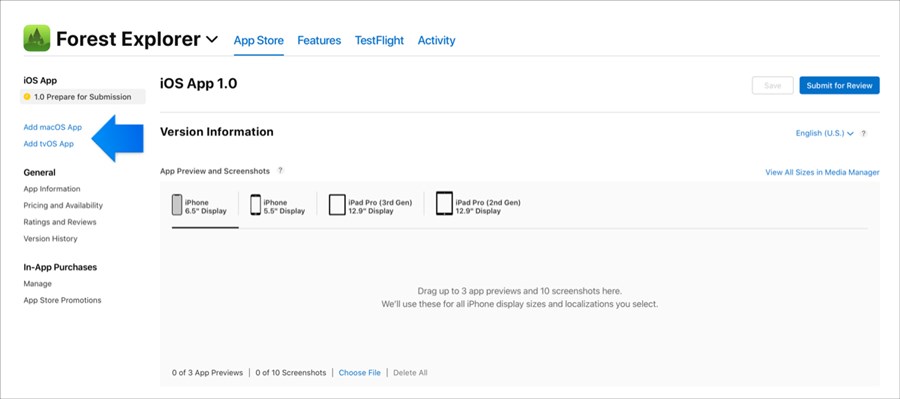The image size is (900, 399).
Task: Click the Choose File link
Action: pos(359,373)
